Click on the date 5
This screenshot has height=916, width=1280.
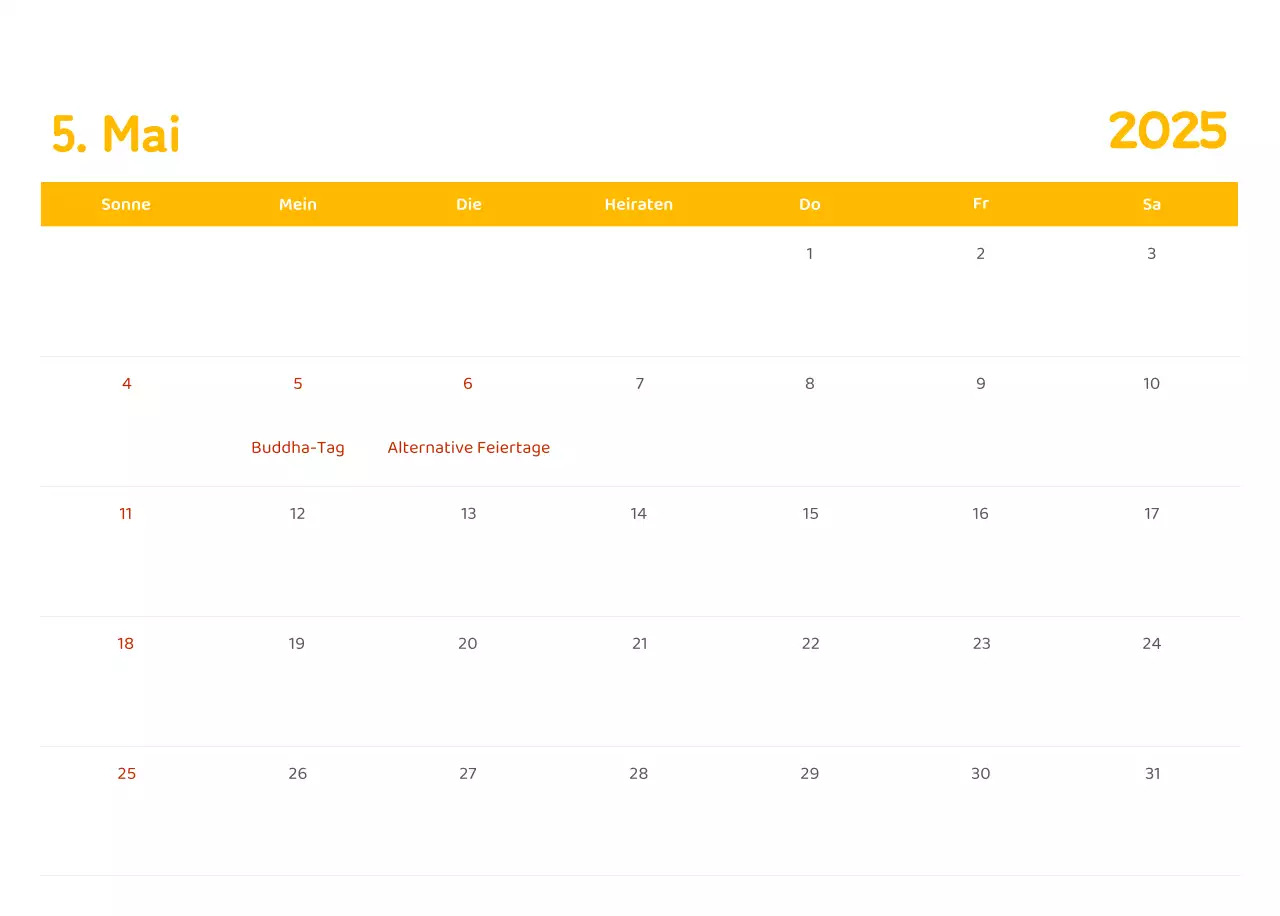(x=297, y=383)
